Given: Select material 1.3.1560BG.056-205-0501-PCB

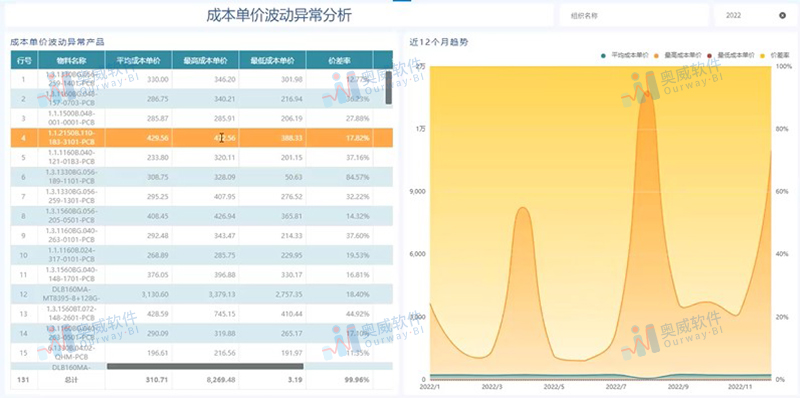Looking at the screenshot, I should [71, 215].
